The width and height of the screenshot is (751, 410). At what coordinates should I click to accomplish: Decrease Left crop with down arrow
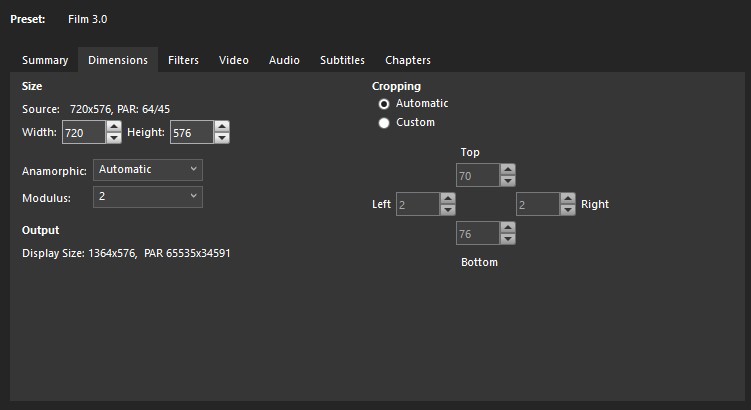pos(448,210)
